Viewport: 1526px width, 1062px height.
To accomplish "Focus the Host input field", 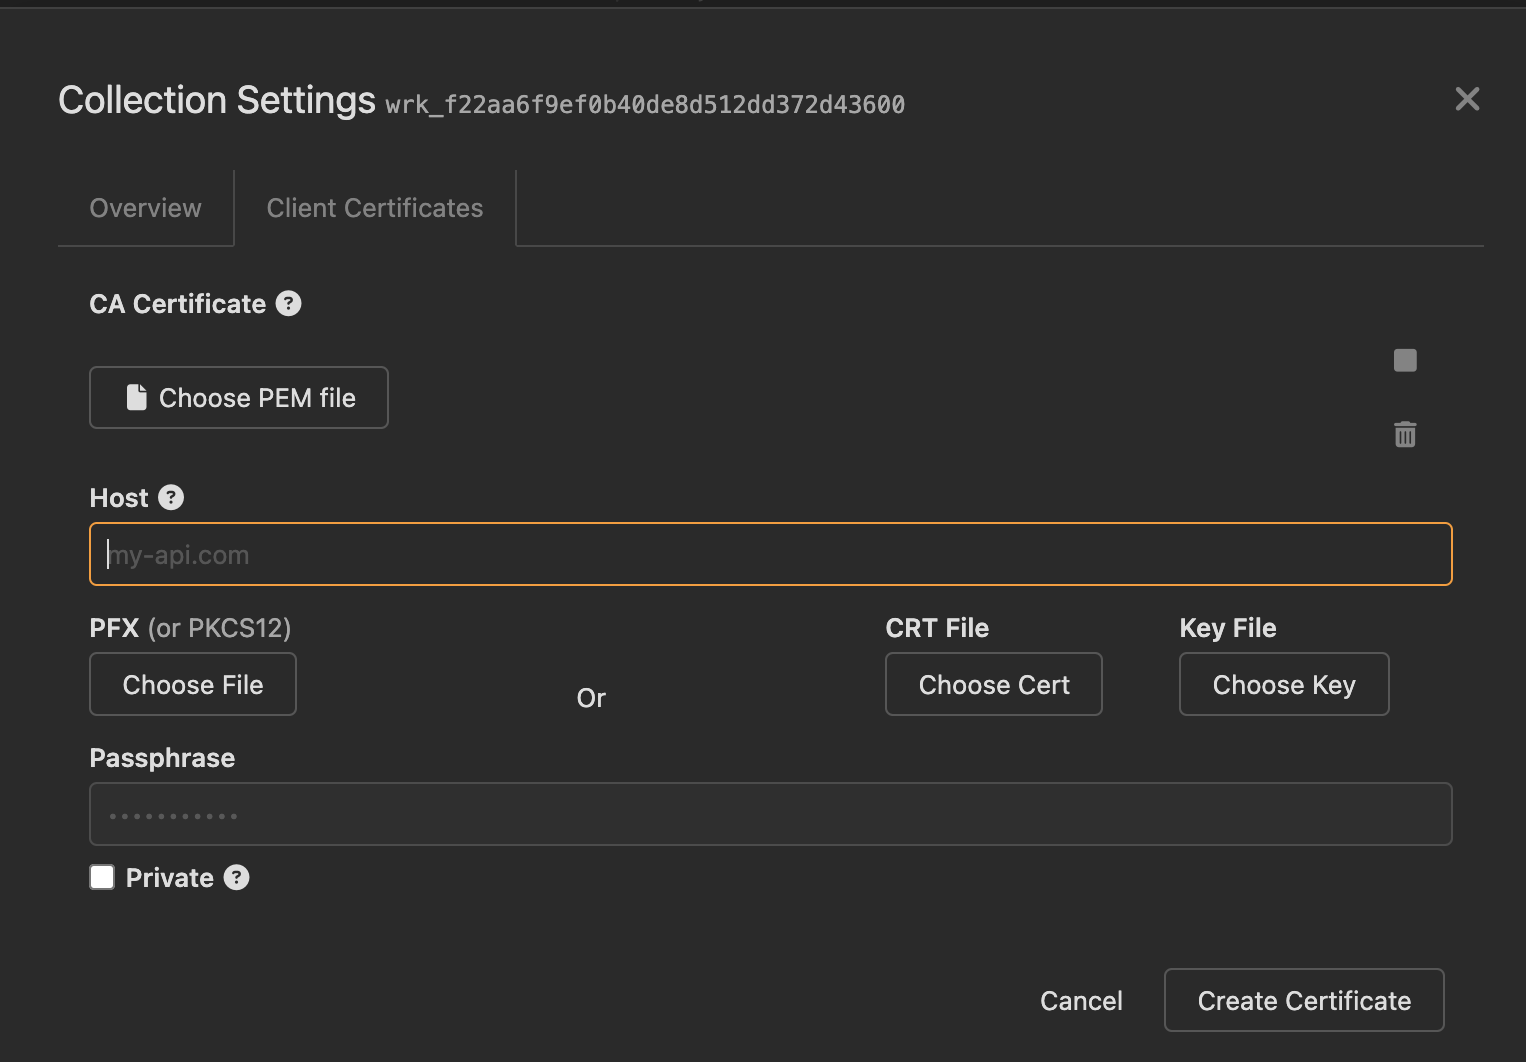I will (x=770, y=554).
